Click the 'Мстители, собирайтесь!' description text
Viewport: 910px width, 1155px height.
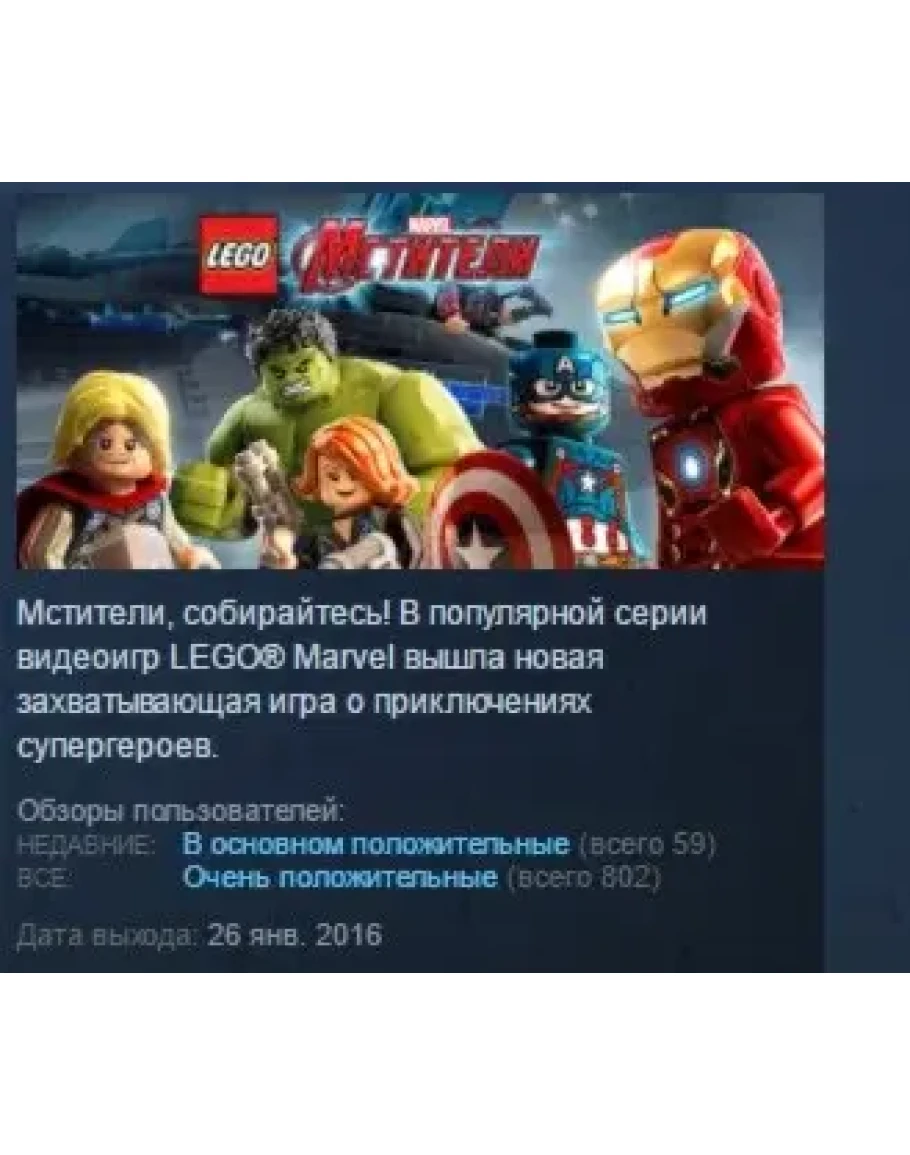click(204, 614)
